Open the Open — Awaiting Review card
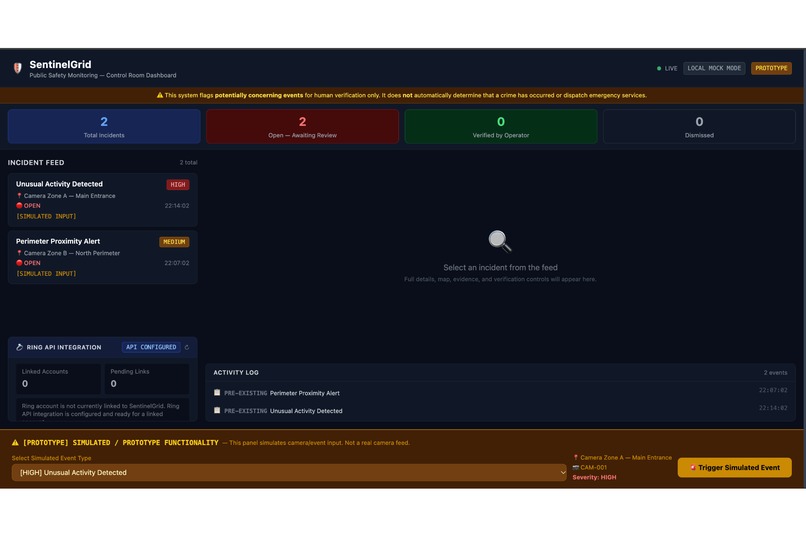This screenshot has height=537, width=806. tap(302, 126)
